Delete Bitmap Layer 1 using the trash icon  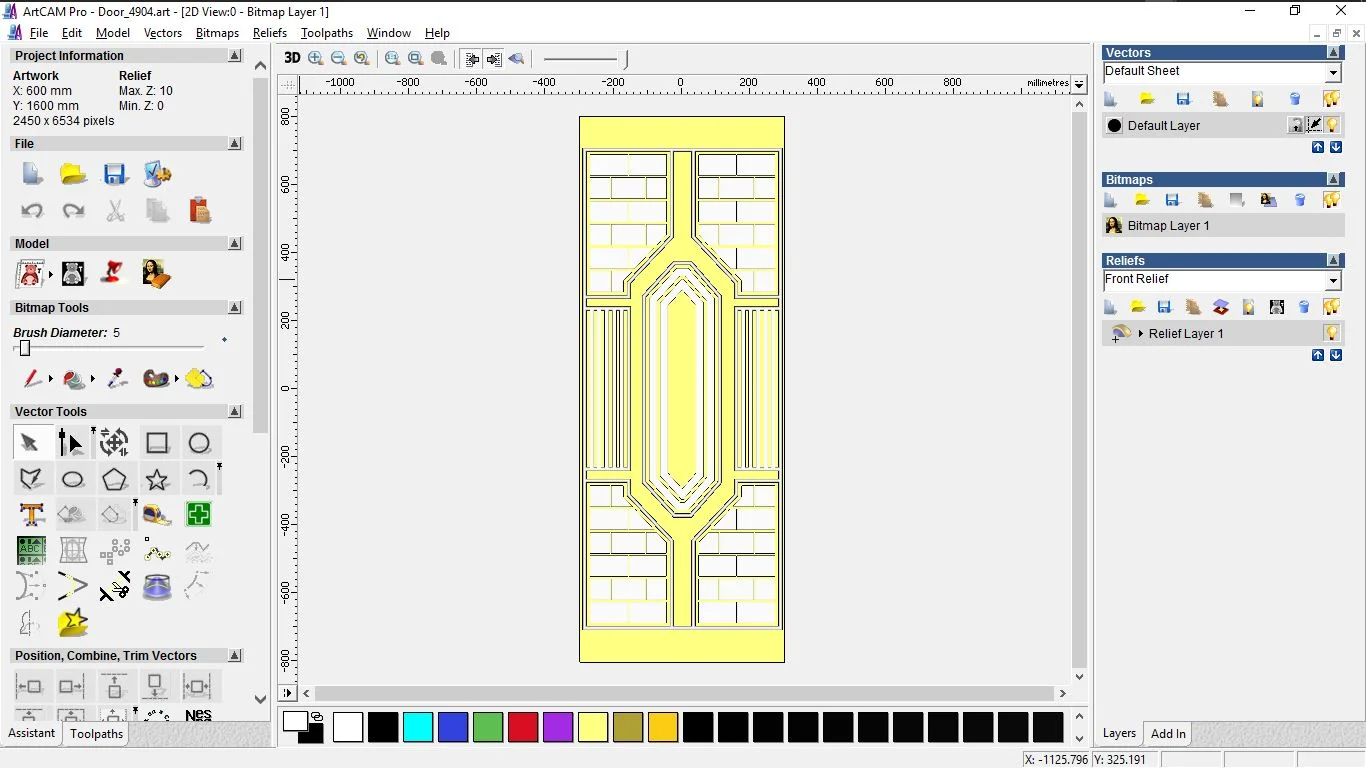coord(1301,200)
